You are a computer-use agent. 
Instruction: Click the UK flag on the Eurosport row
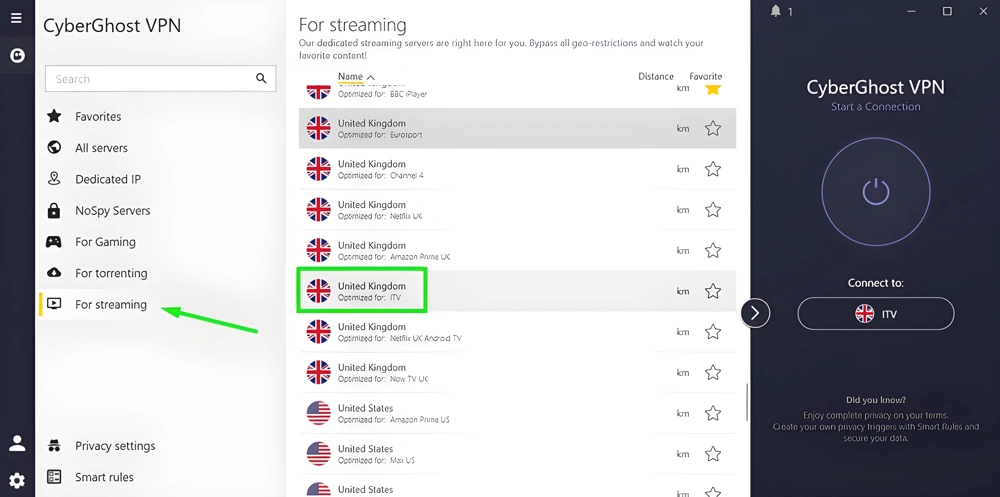coord(318,128)
